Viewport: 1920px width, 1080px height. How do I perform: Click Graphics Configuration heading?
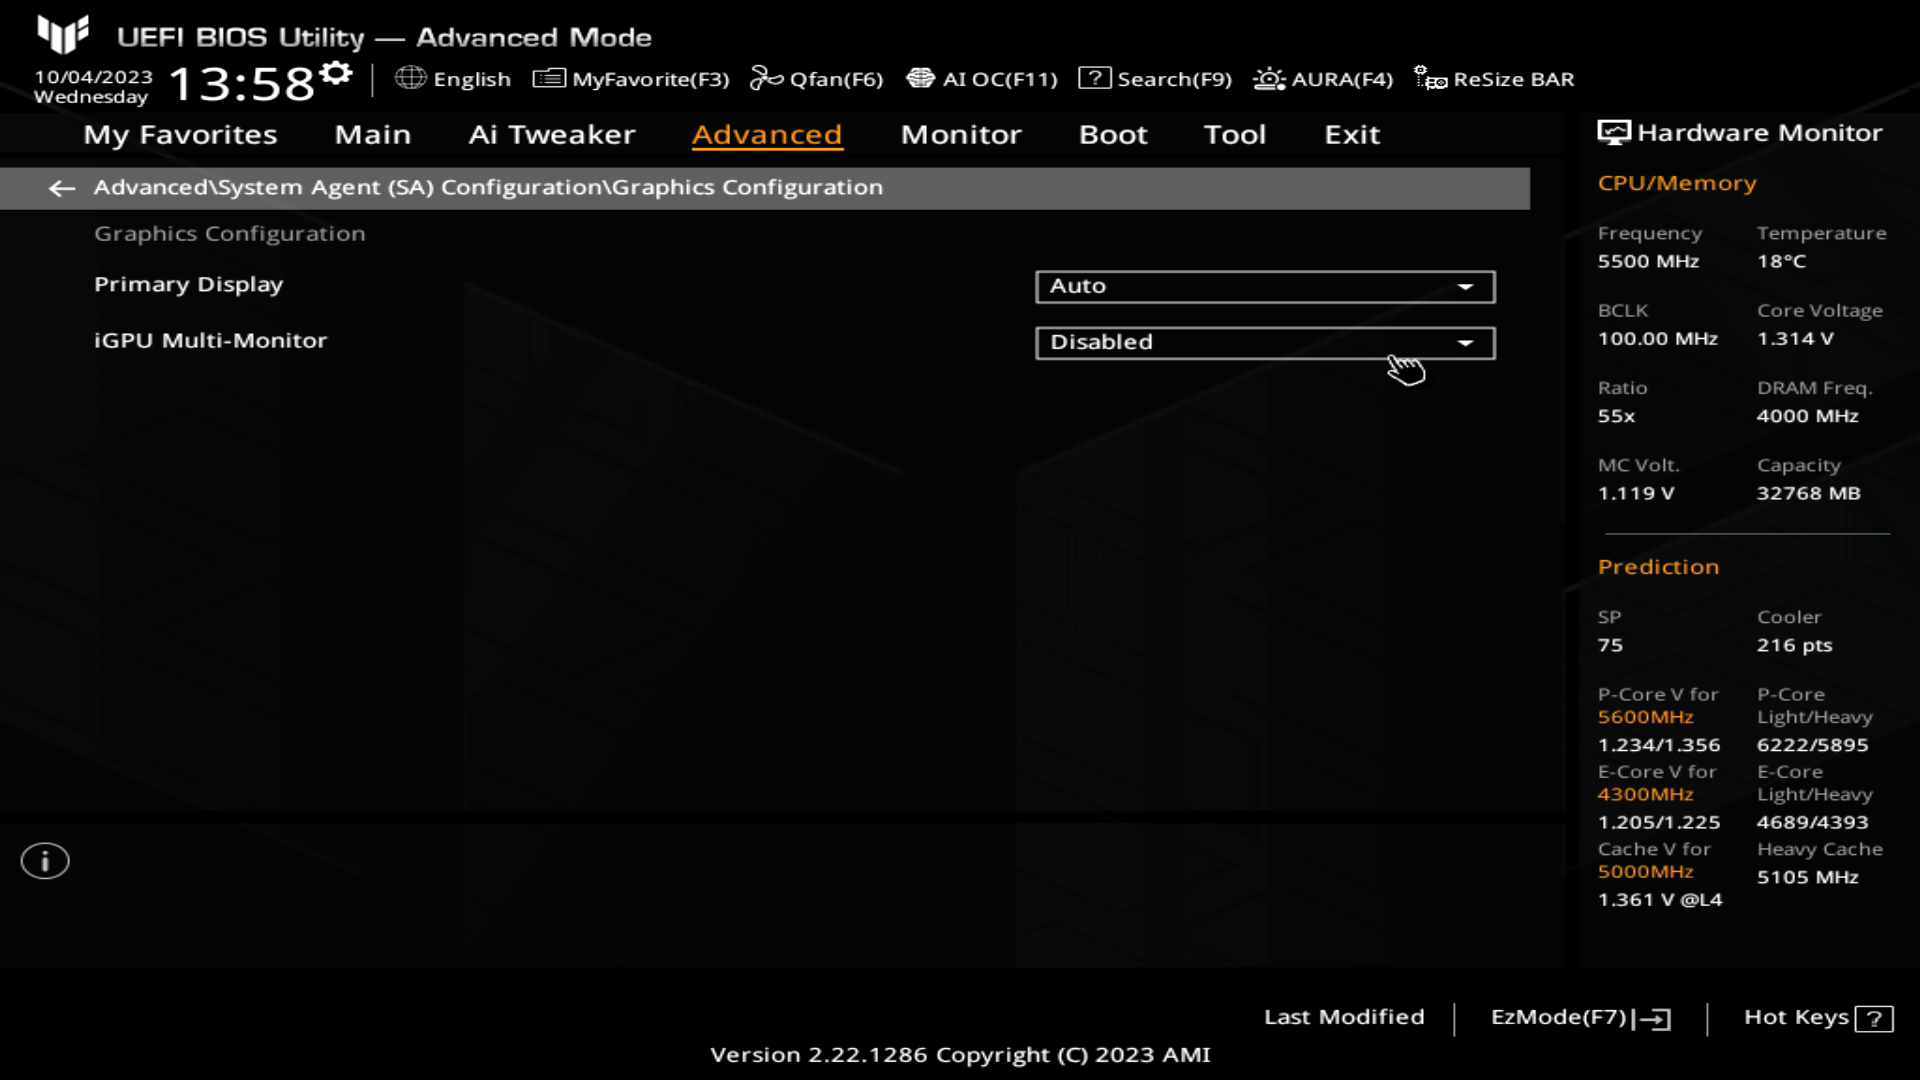coord(230,234)
